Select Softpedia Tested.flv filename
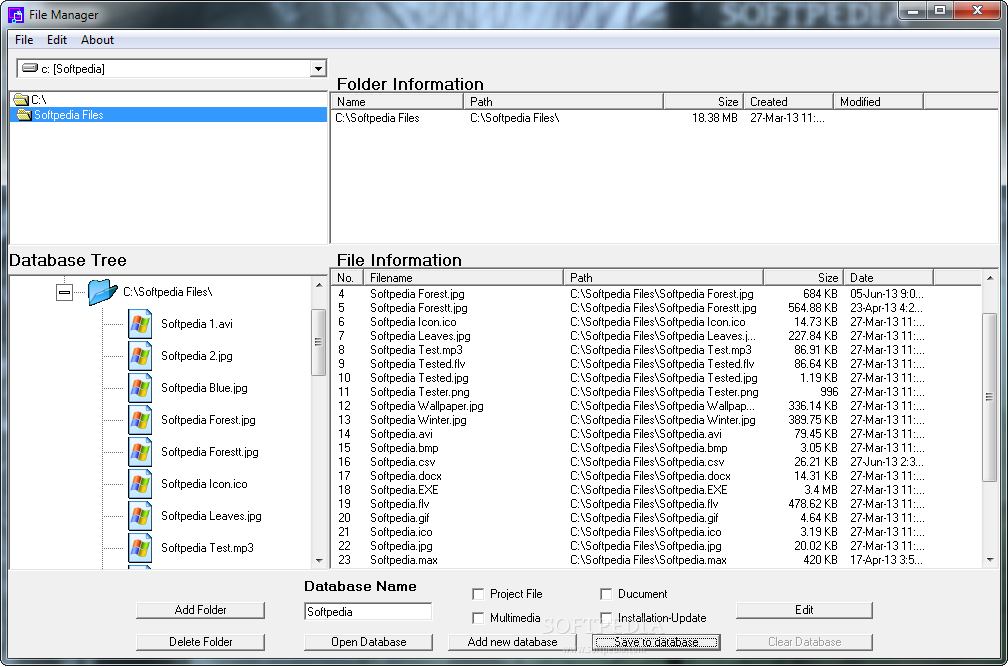 (x=418, y=364)
